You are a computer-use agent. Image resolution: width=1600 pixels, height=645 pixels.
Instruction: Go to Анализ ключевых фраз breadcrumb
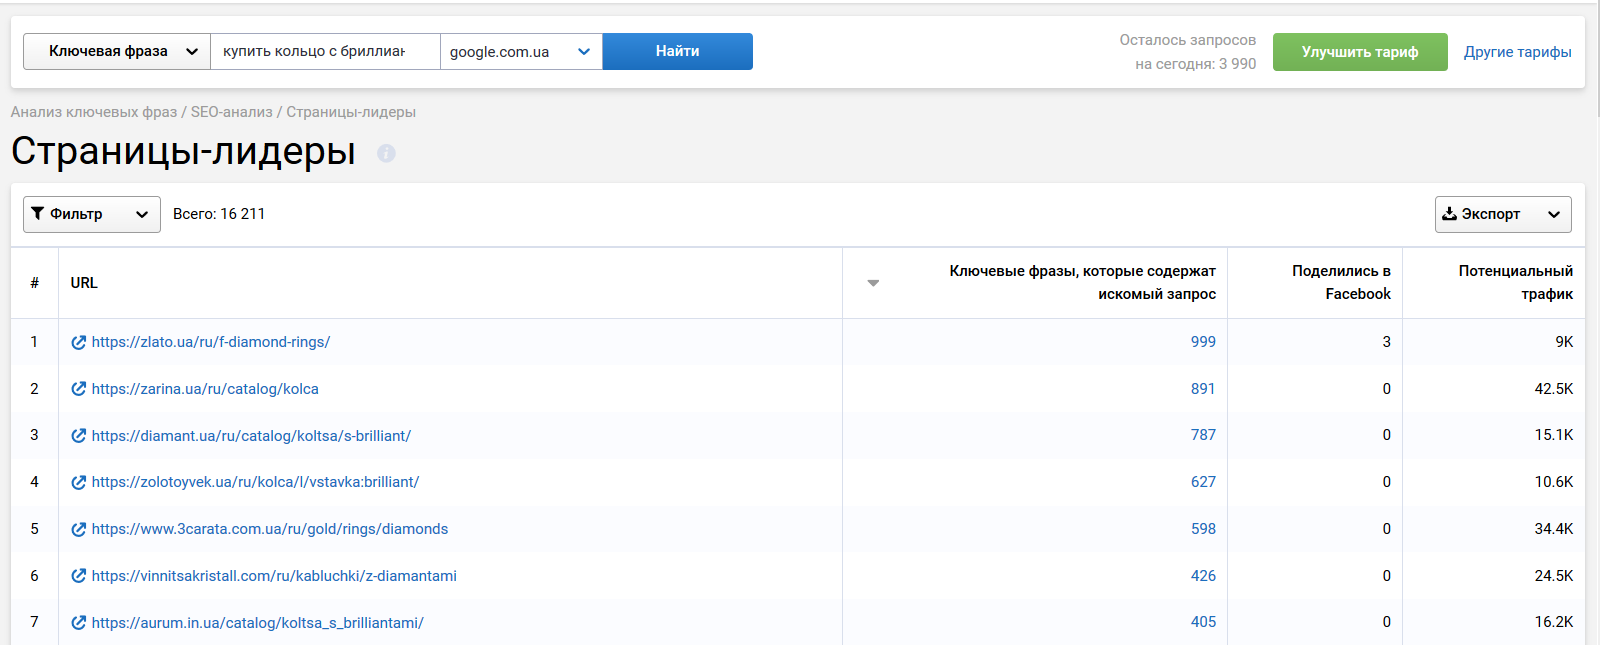pos(94,112)
